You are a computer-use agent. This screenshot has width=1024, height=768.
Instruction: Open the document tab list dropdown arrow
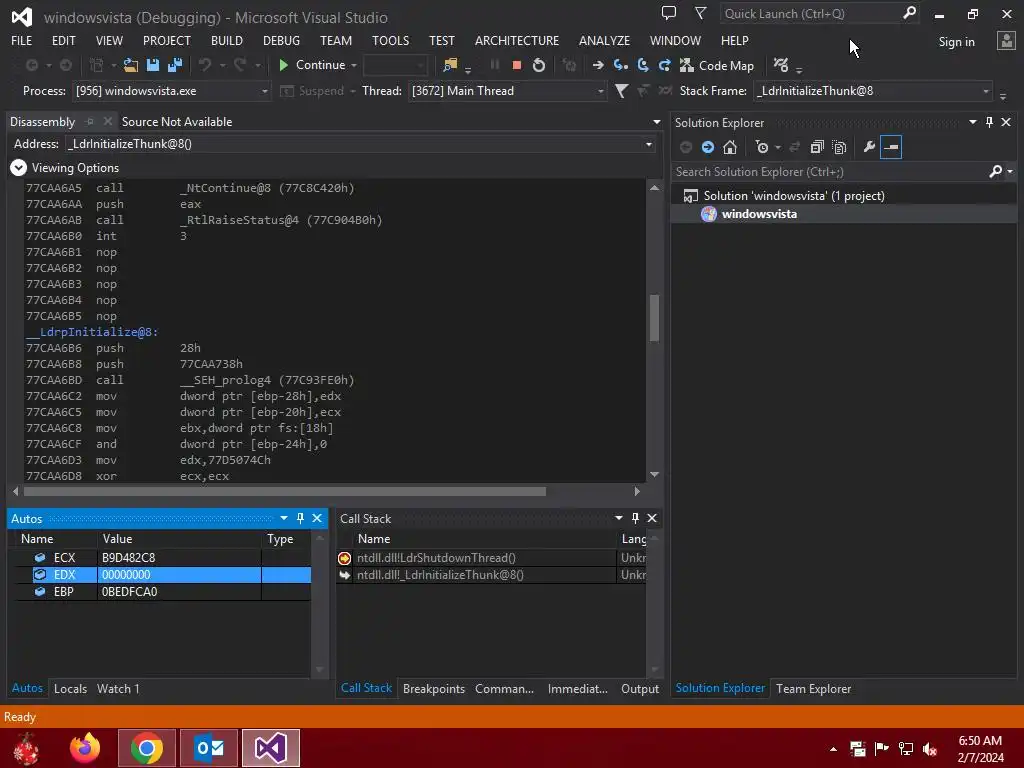click(x=656, y=122)
